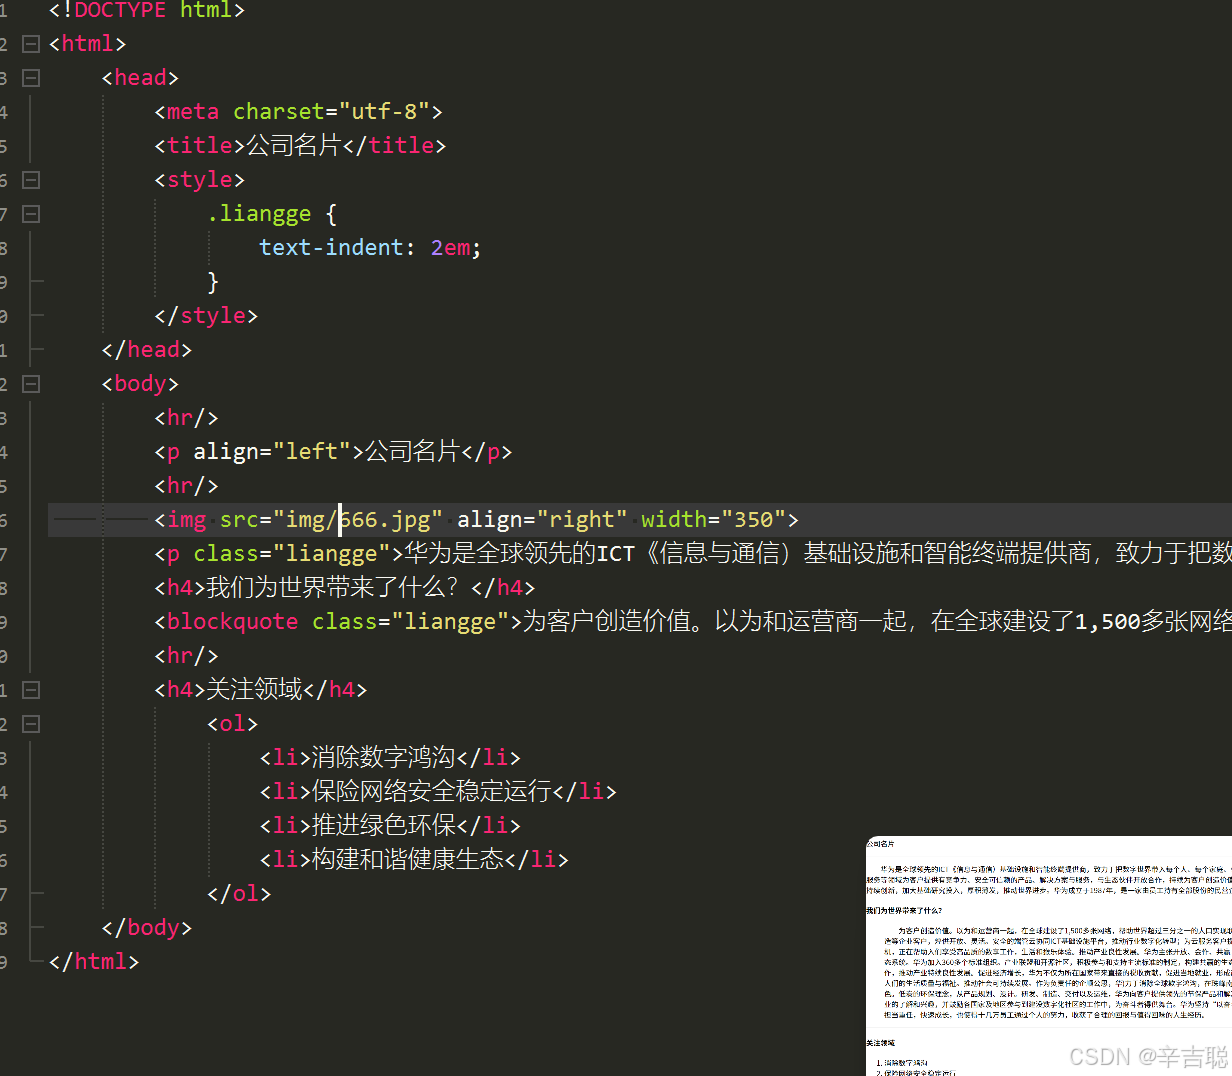Click the .liangge selector in the style block
The width and height of the screenshot is (1232, 1076).
[259, 214]
